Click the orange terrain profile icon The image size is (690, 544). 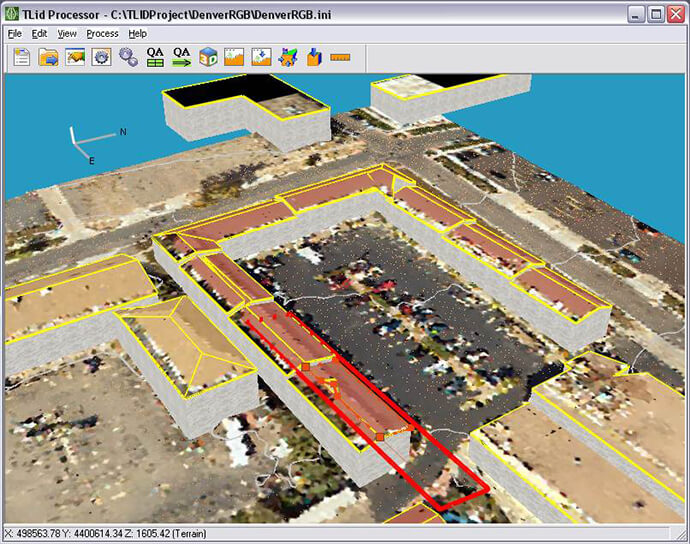click(234, 58)
